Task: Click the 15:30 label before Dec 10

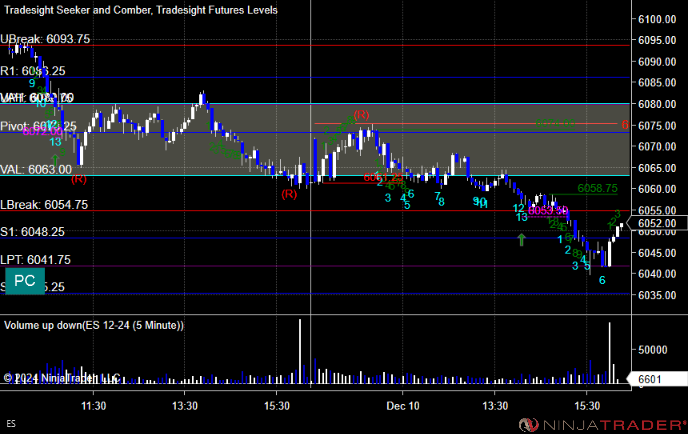Action: pos(277,406)
